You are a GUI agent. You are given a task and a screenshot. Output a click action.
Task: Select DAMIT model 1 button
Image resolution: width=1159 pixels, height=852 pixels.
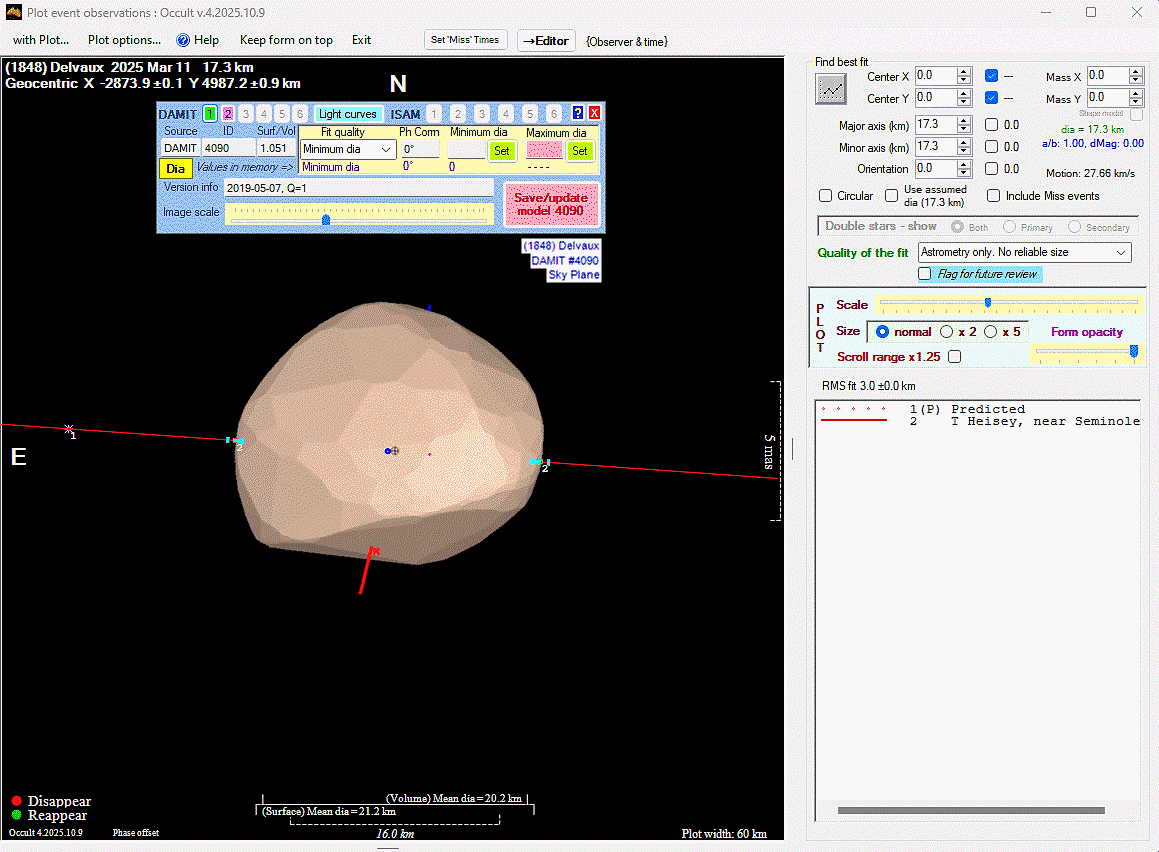(x=210, y=114)
